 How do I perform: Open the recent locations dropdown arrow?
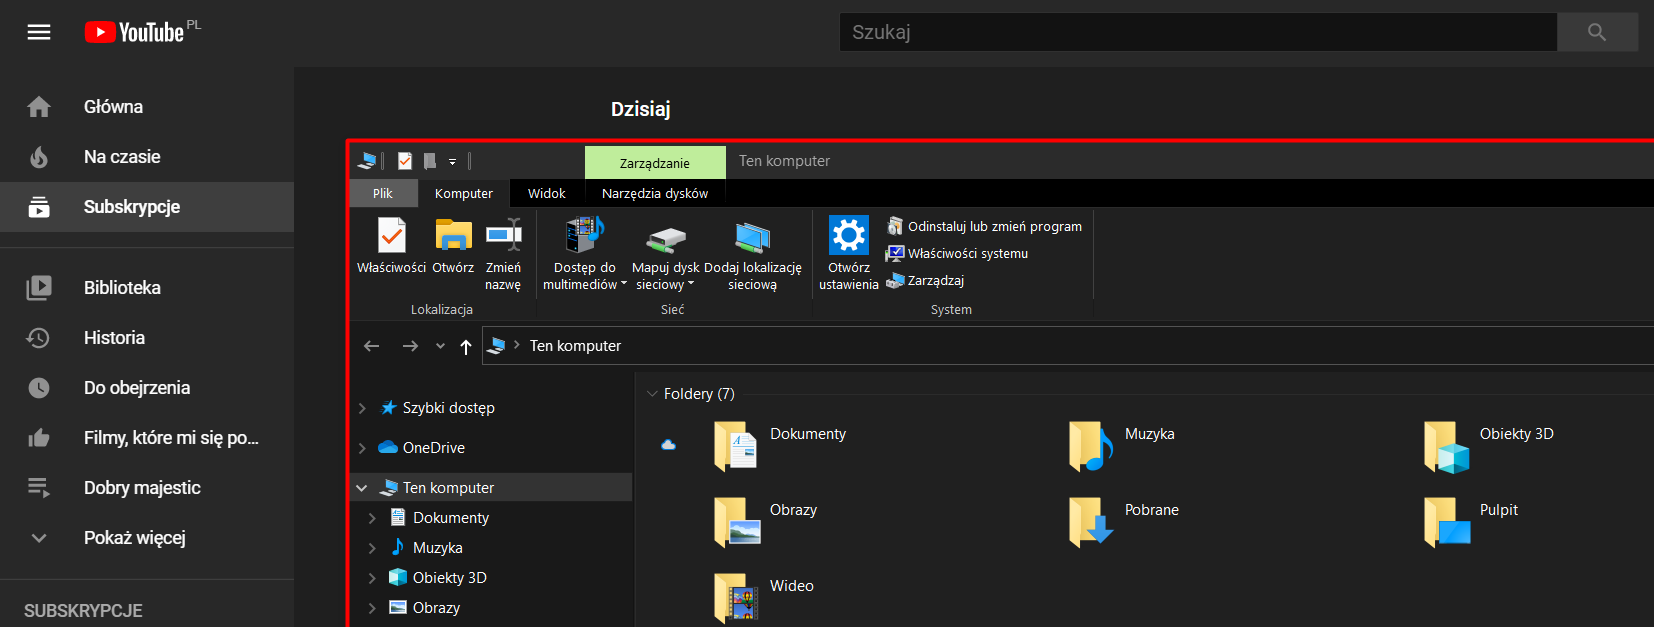[440, 346]
